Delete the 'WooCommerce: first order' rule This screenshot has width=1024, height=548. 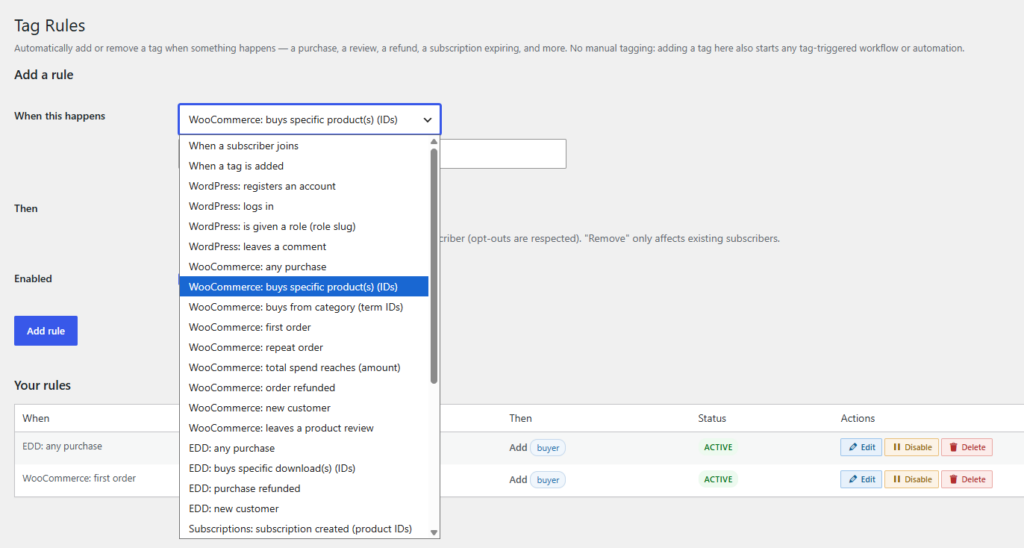(x=967, y=479)
